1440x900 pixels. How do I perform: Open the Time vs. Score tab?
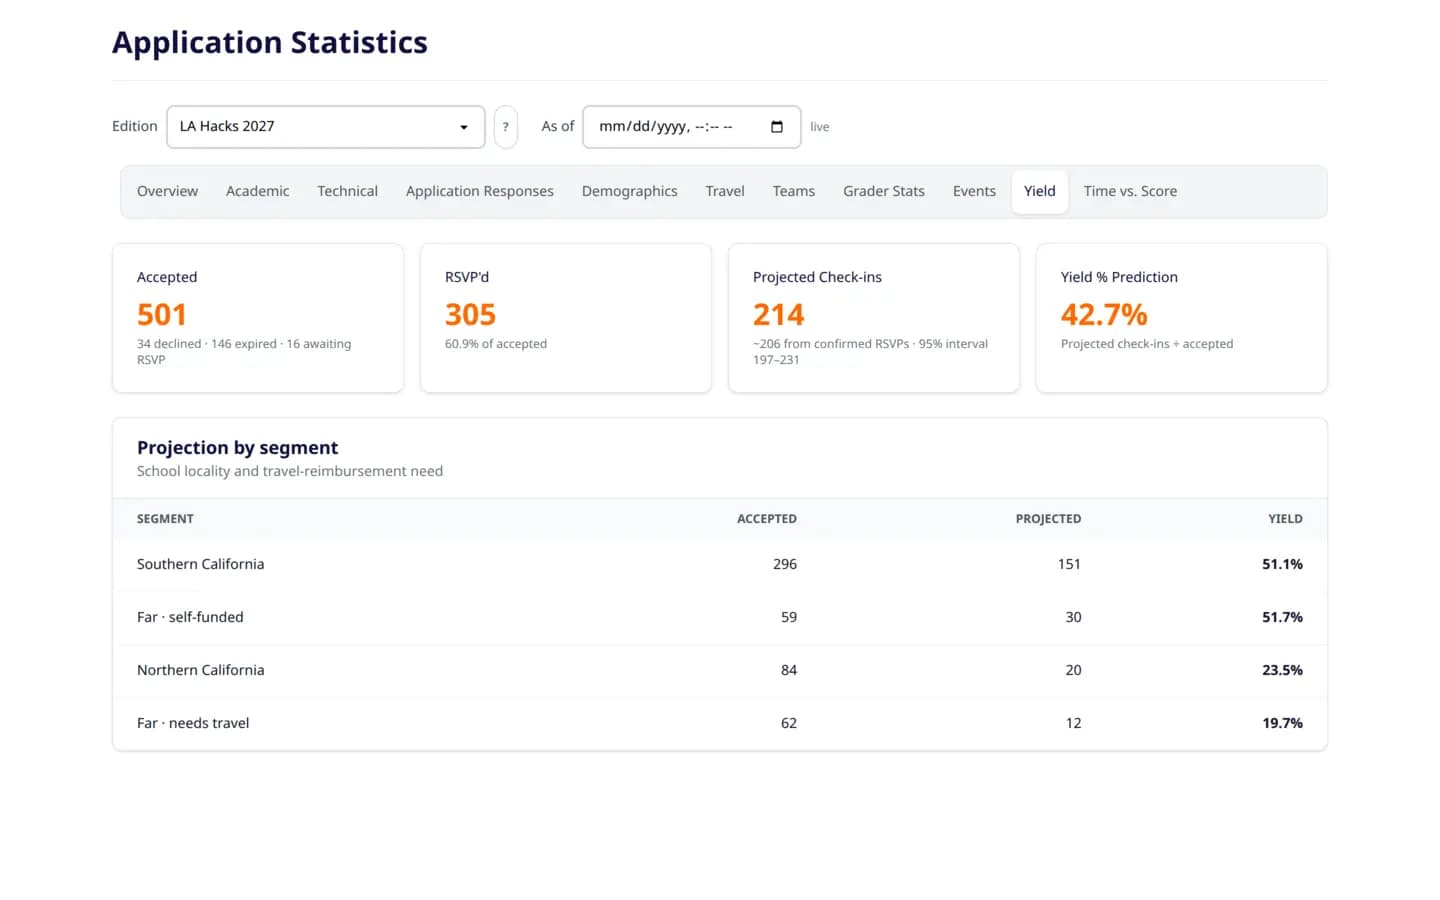(x=1130, y=191)
